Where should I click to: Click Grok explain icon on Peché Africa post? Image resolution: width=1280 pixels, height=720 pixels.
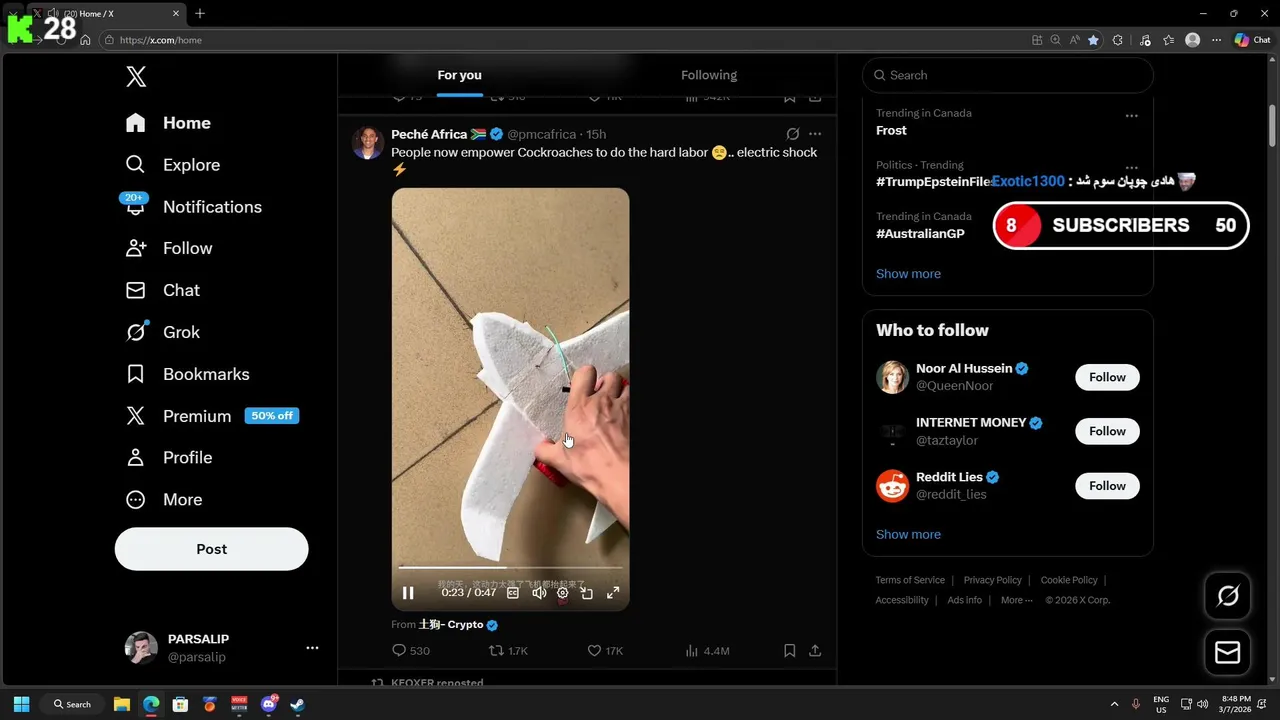pyautogui.click(x=793, y=134)
